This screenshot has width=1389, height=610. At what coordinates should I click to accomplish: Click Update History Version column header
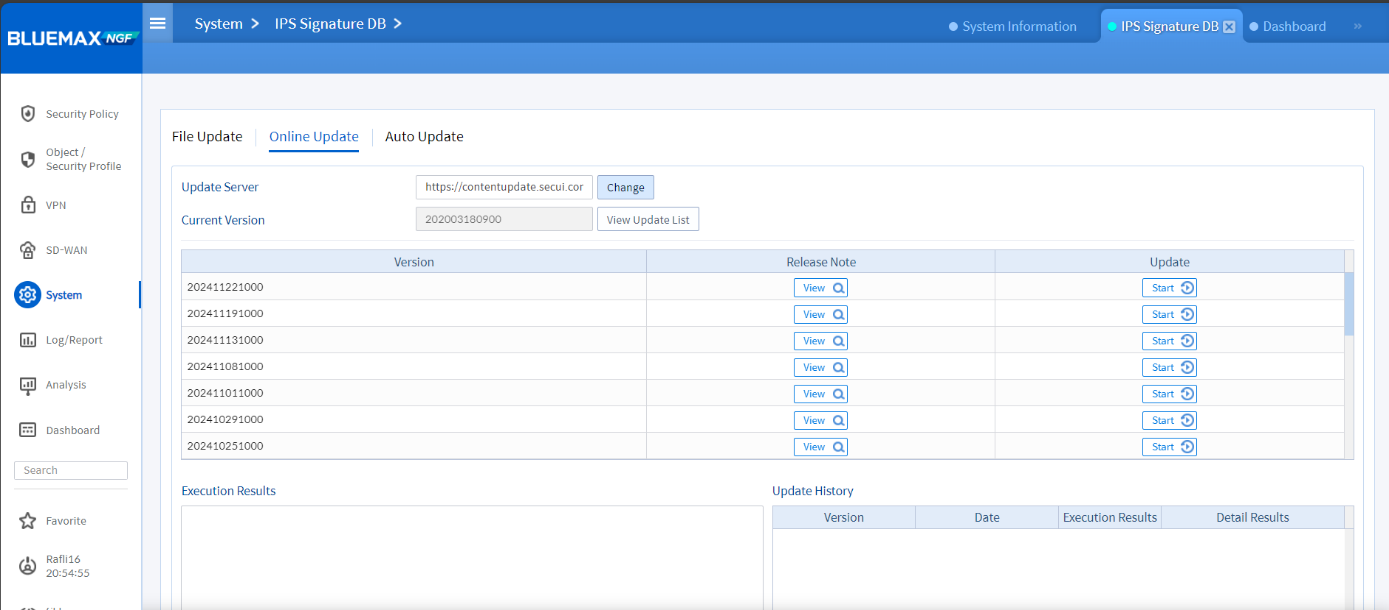(x=844, y=518)
